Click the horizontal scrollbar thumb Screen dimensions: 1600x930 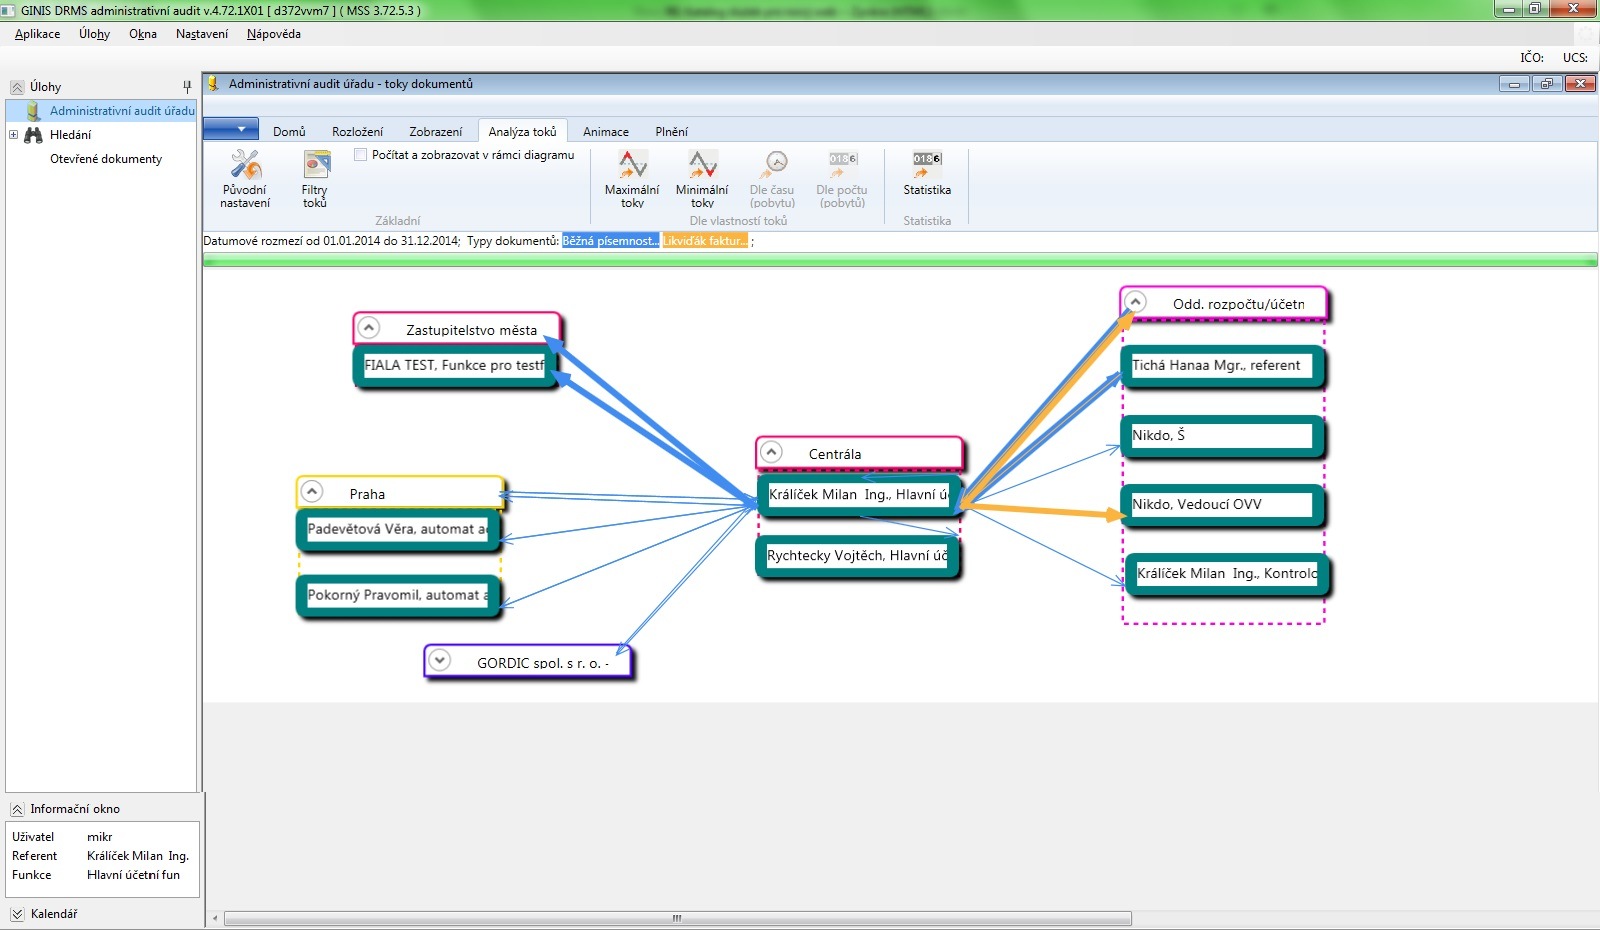pyautogui.click(x=678, y=918)
